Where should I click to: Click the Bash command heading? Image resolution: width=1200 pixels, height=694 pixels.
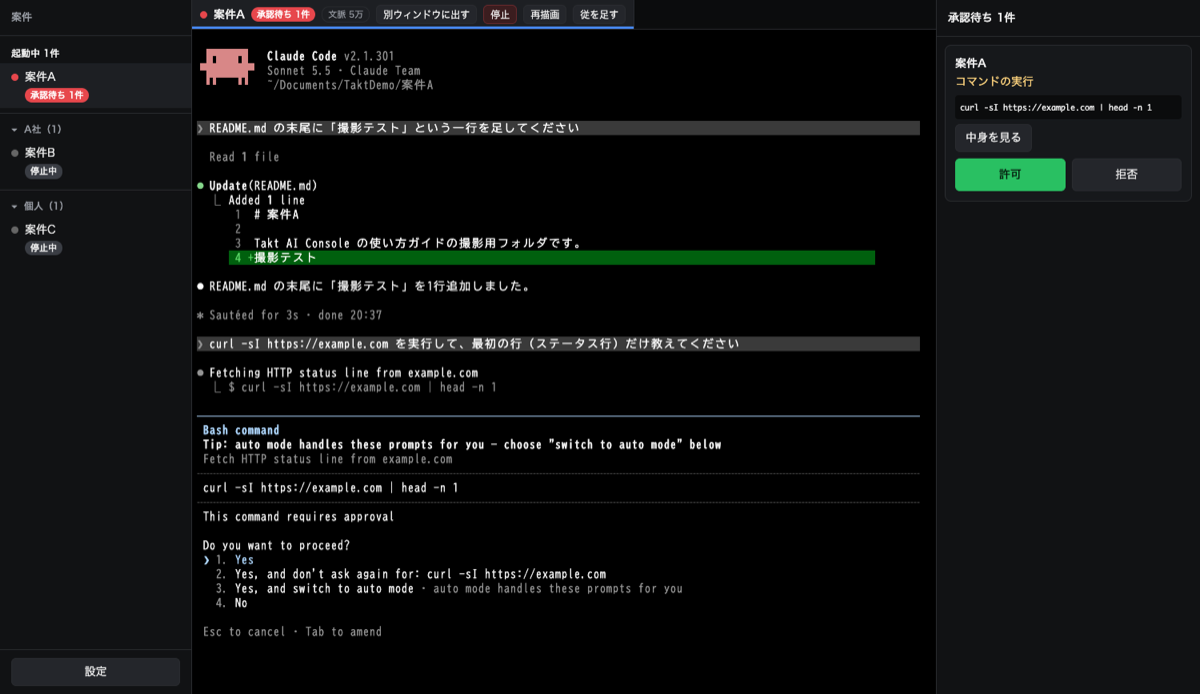[x=241, y=430]
